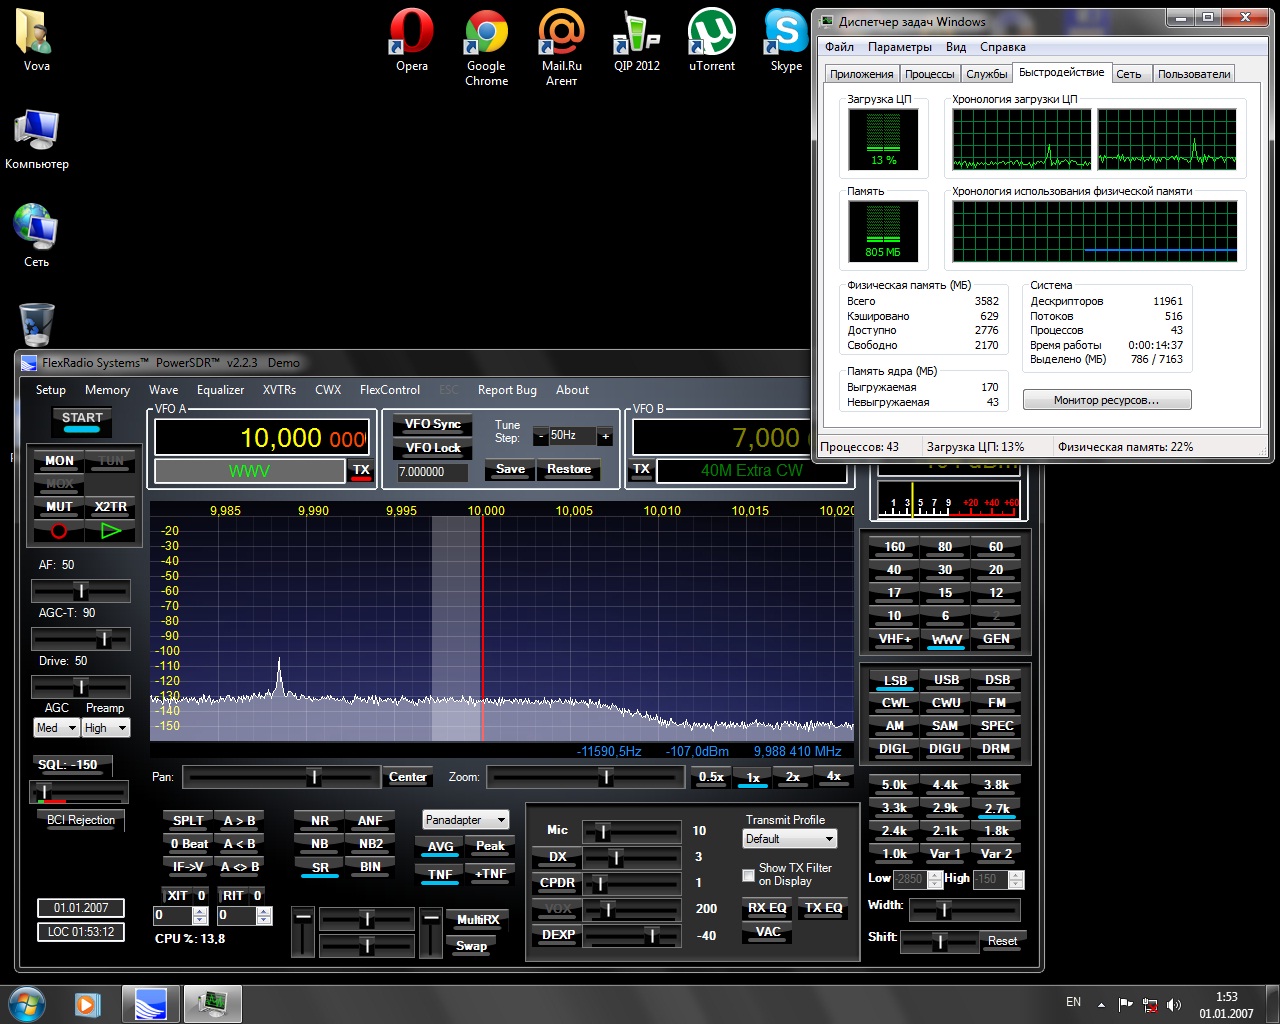Click the VFO A frequency display
Screen dimensions: 1280x1024
click(x=262, y=438)
